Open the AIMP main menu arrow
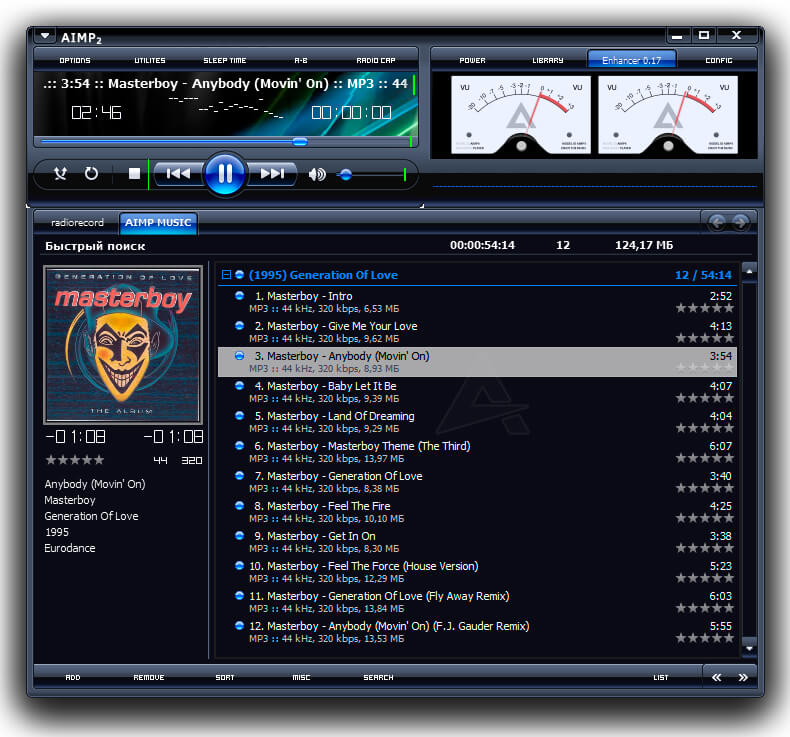This screenshot has height=737, width=790. coord(45,36)
